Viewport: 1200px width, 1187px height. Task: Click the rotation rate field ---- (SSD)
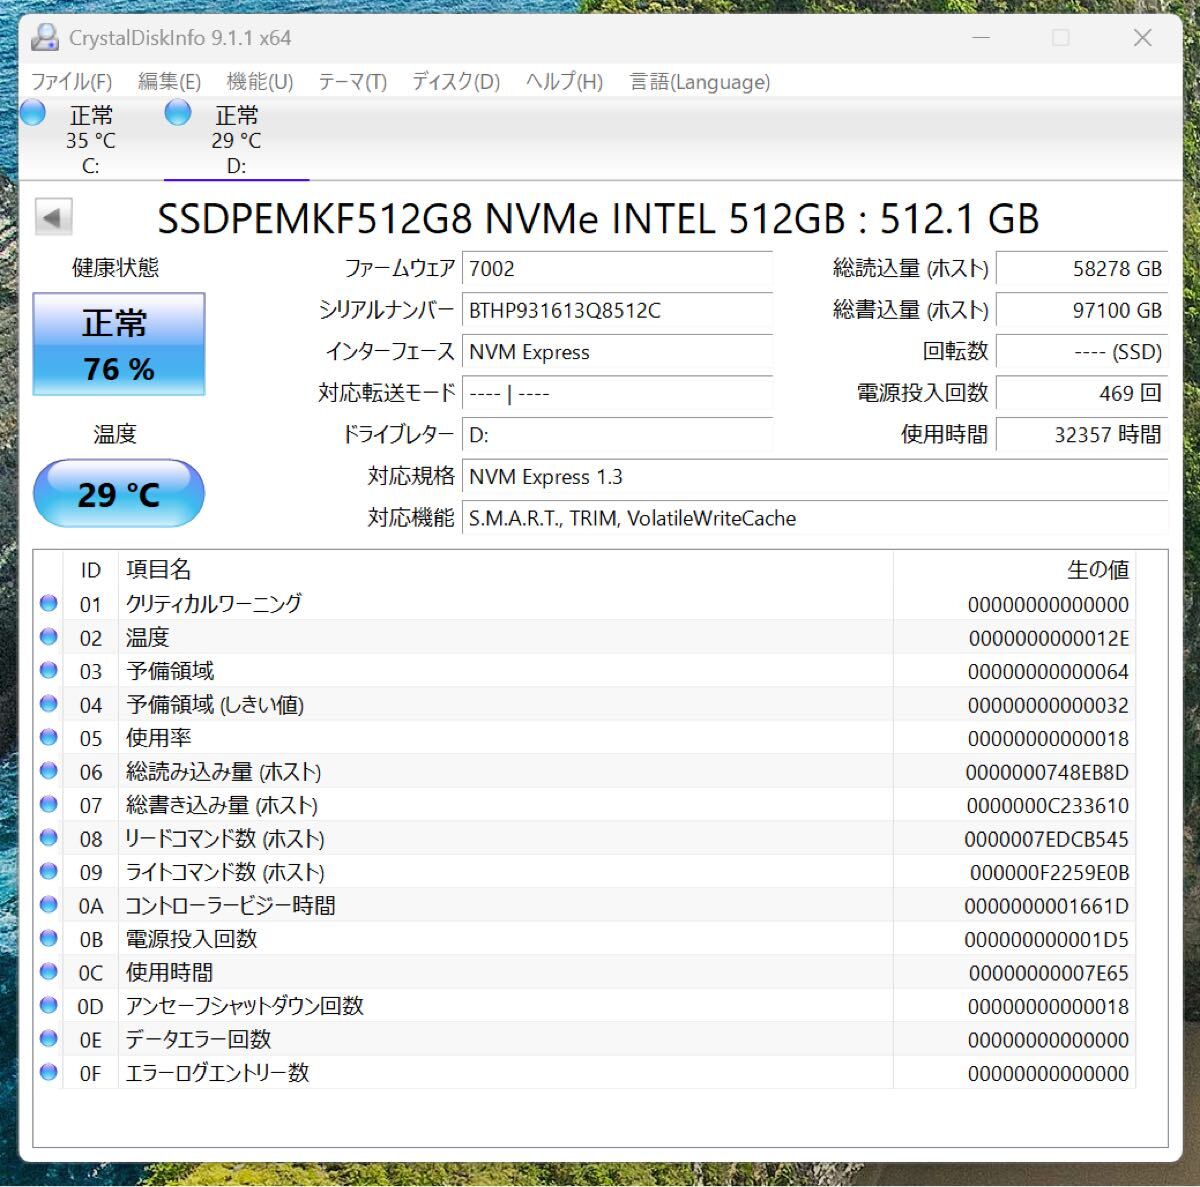coord(1082,352)
